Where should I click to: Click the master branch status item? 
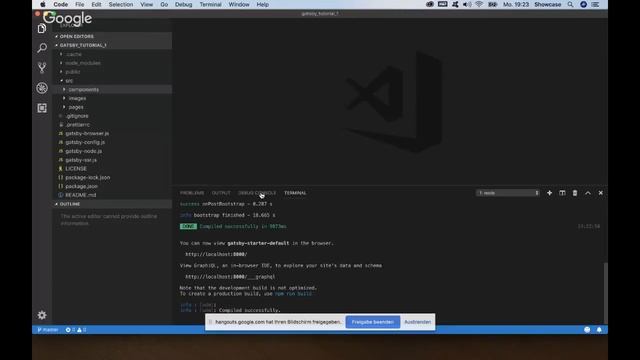tap(48, 330)
